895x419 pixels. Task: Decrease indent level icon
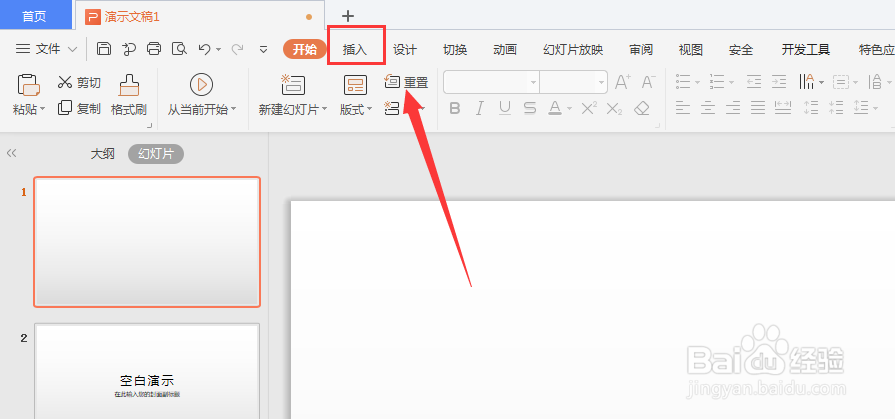click(754, 82)
